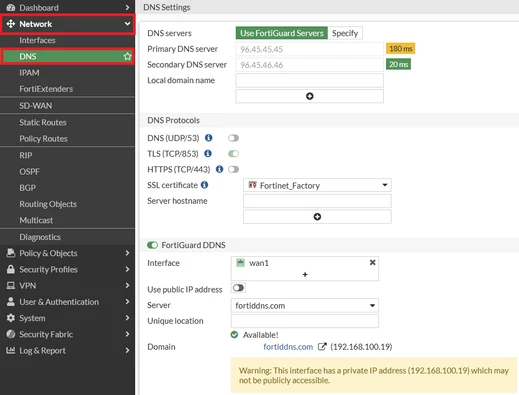The height and width of the screenshot is (395, 519).
Task: Click the Log & Report chart icon
Action: tap(11, 350)
